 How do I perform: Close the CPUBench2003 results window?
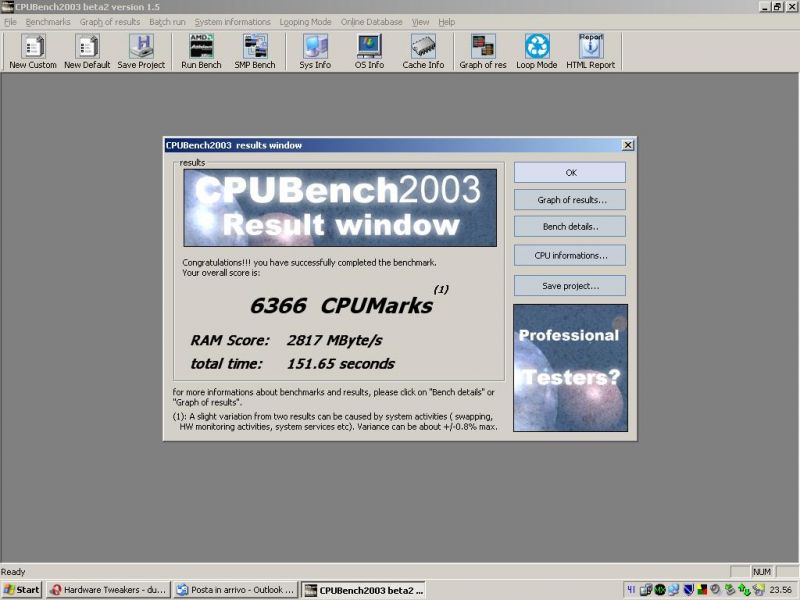pos(628,145)
